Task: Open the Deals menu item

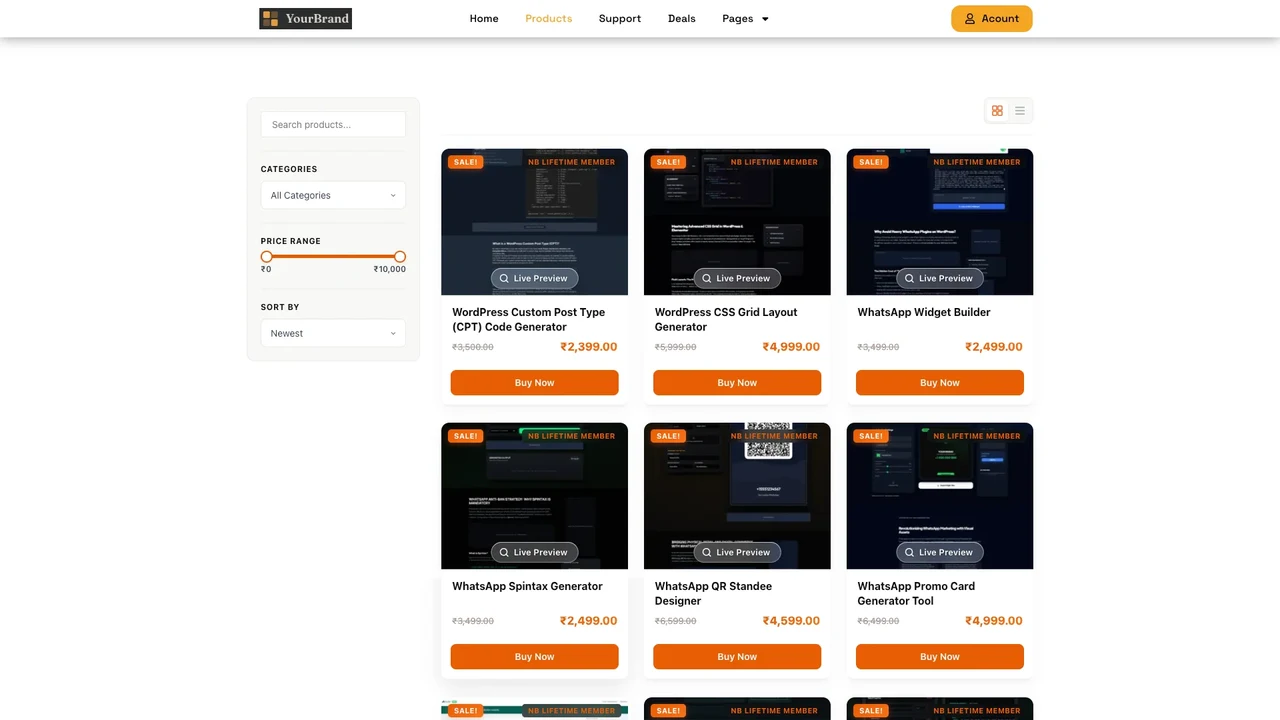Action: [x=682, y=19]
